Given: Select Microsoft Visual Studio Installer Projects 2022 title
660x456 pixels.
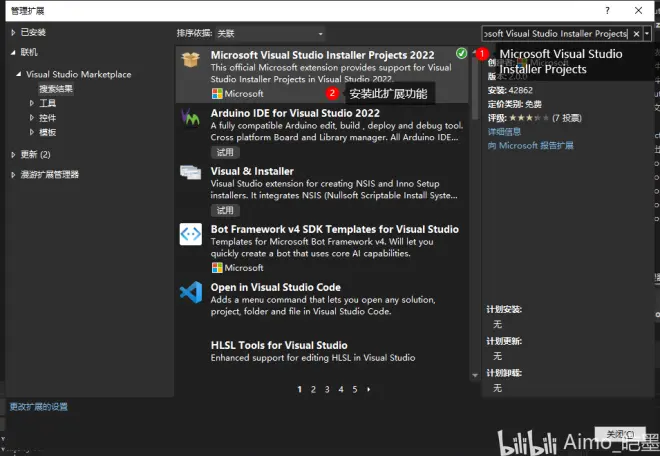Looking at the screenshot, I should click(x=322, y=55).
